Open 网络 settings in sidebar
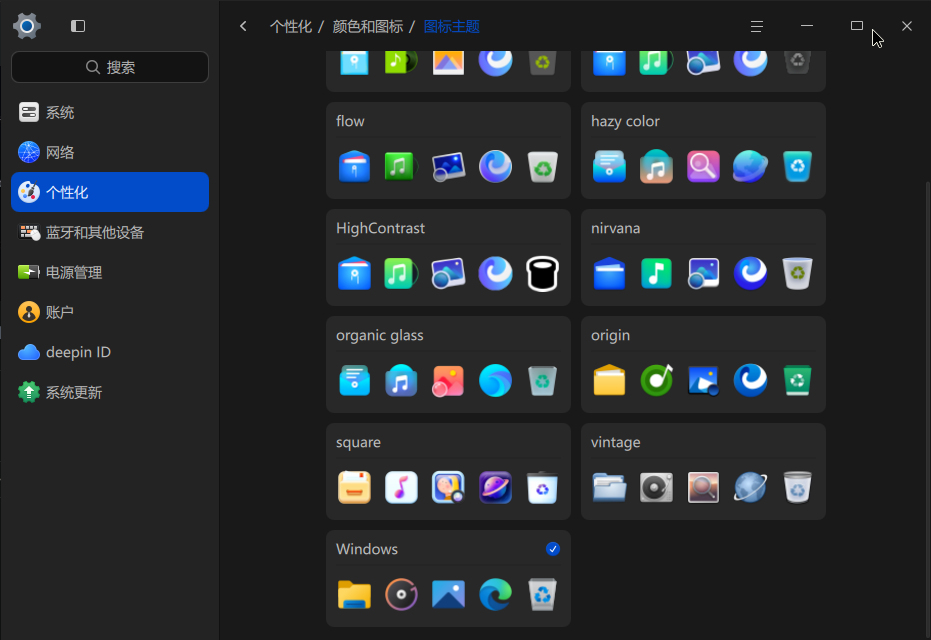931x640 pixels. click(110, 153)
